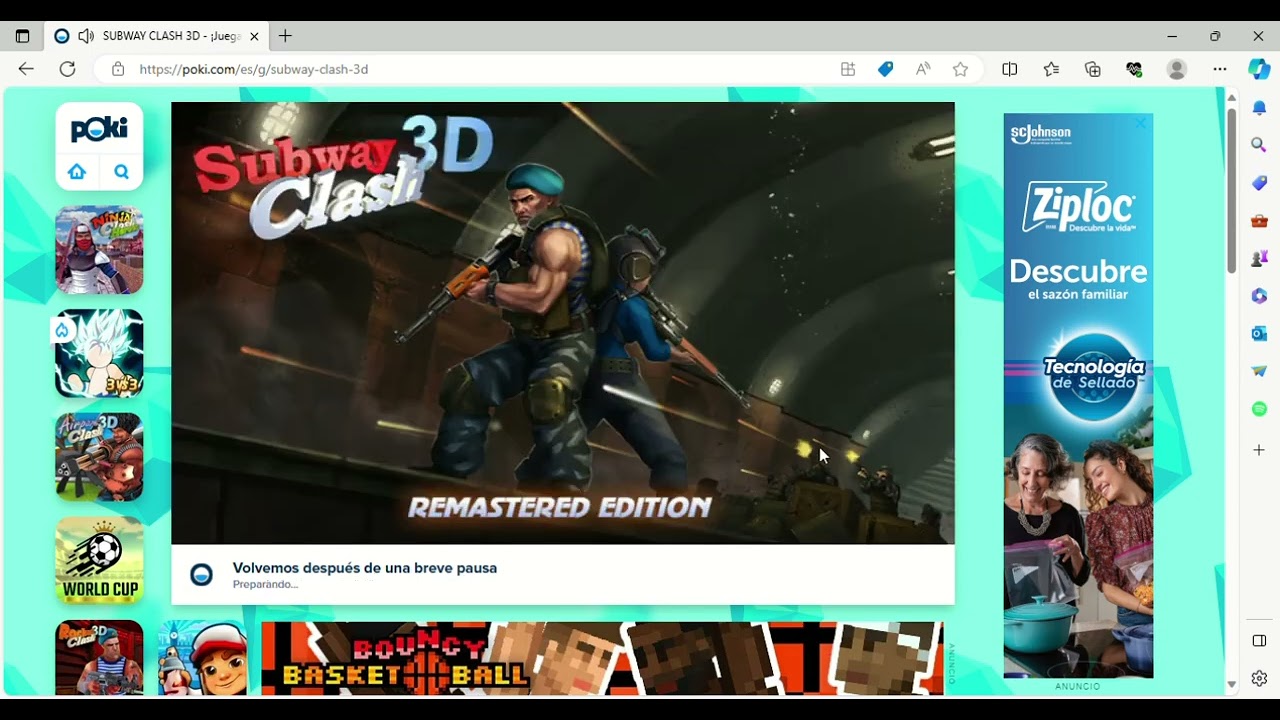Open the profile avatar
This screenshot has height=720, width=1280.
point(1177,69)
